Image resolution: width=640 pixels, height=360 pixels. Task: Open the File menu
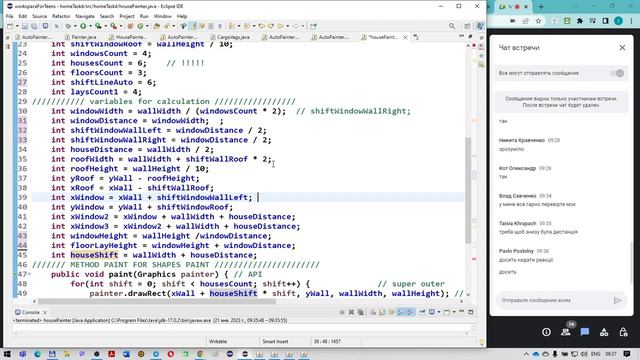(x=9, y=16)
